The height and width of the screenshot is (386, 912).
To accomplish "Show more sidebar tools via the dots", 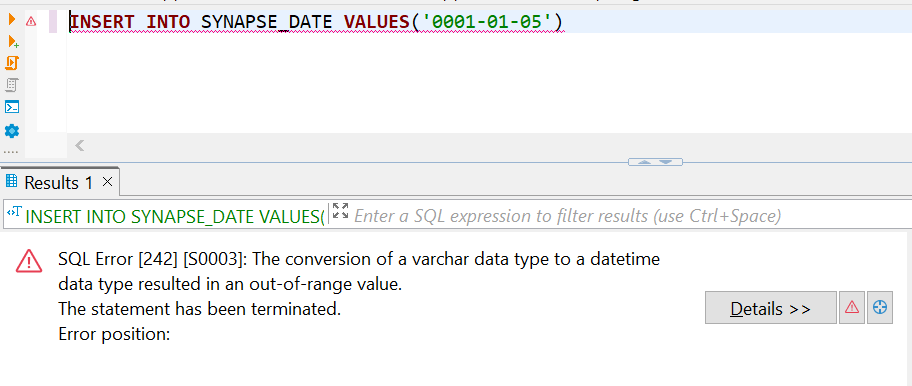I will 11,152.
